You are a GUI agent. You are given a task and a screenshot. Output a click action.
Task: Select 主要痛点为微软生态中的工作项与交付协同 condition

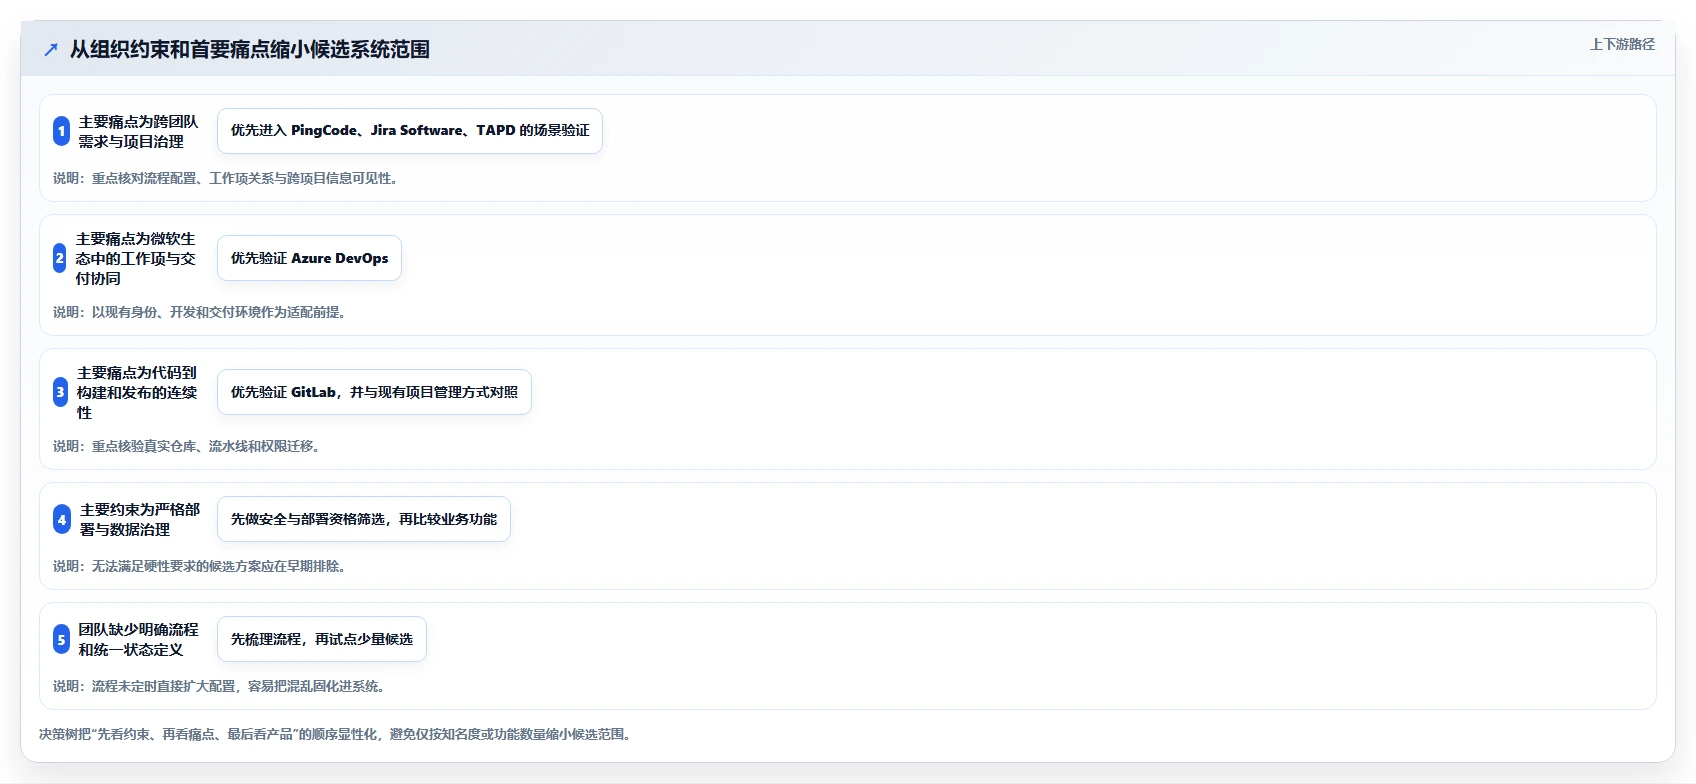click(136, 258)
